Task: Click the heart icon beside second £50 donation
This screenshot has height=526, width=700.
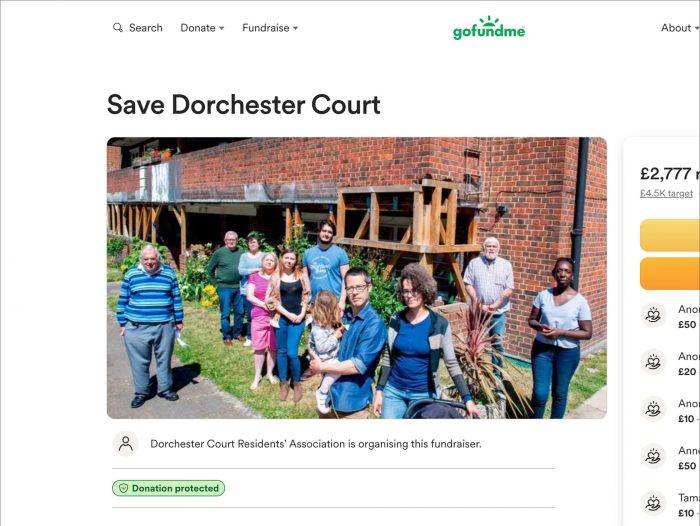Action: tap(653, 456)
